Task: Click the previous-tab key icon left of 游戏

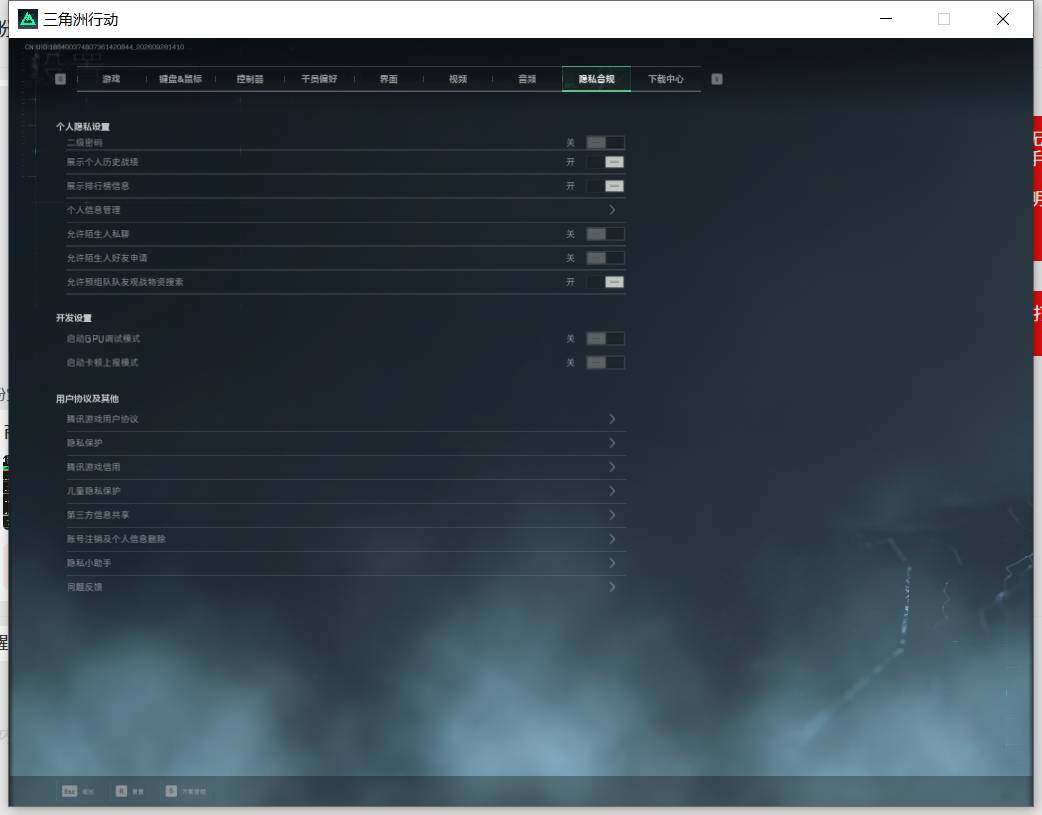Action: pos(60,79)
